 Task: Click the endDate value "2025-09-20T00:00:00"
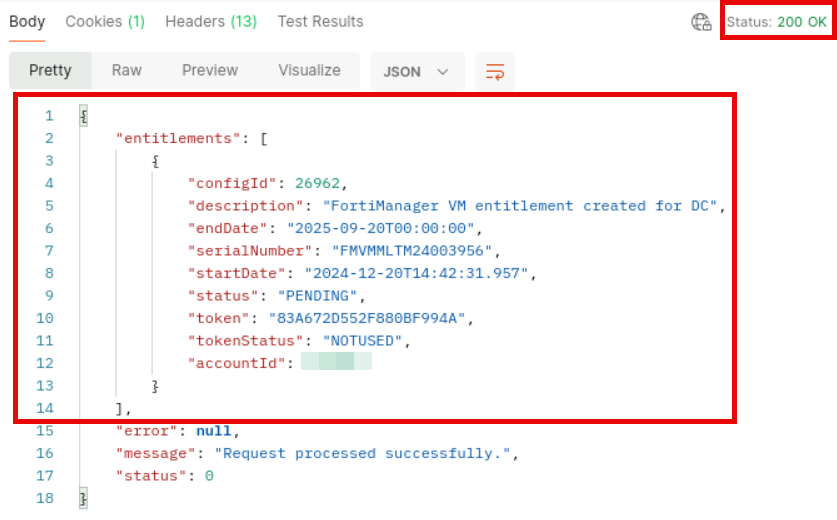[381, 229]
